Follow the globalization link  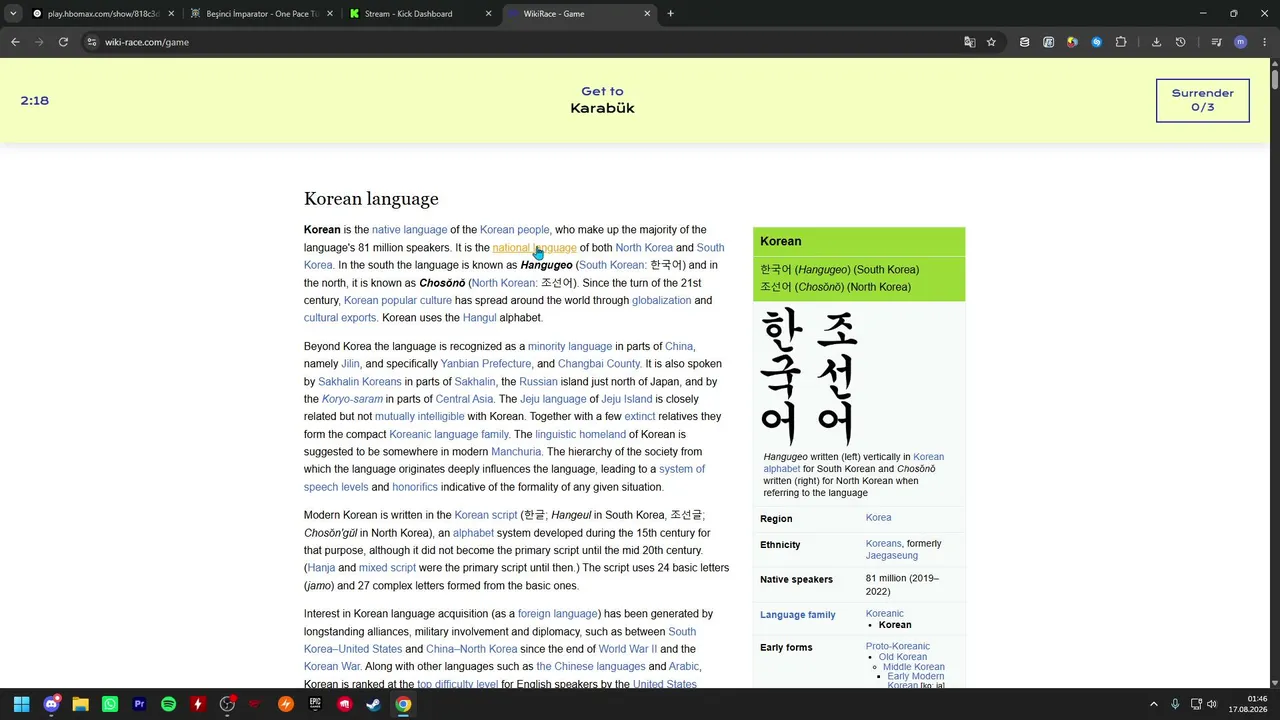[x=661, y=300]
